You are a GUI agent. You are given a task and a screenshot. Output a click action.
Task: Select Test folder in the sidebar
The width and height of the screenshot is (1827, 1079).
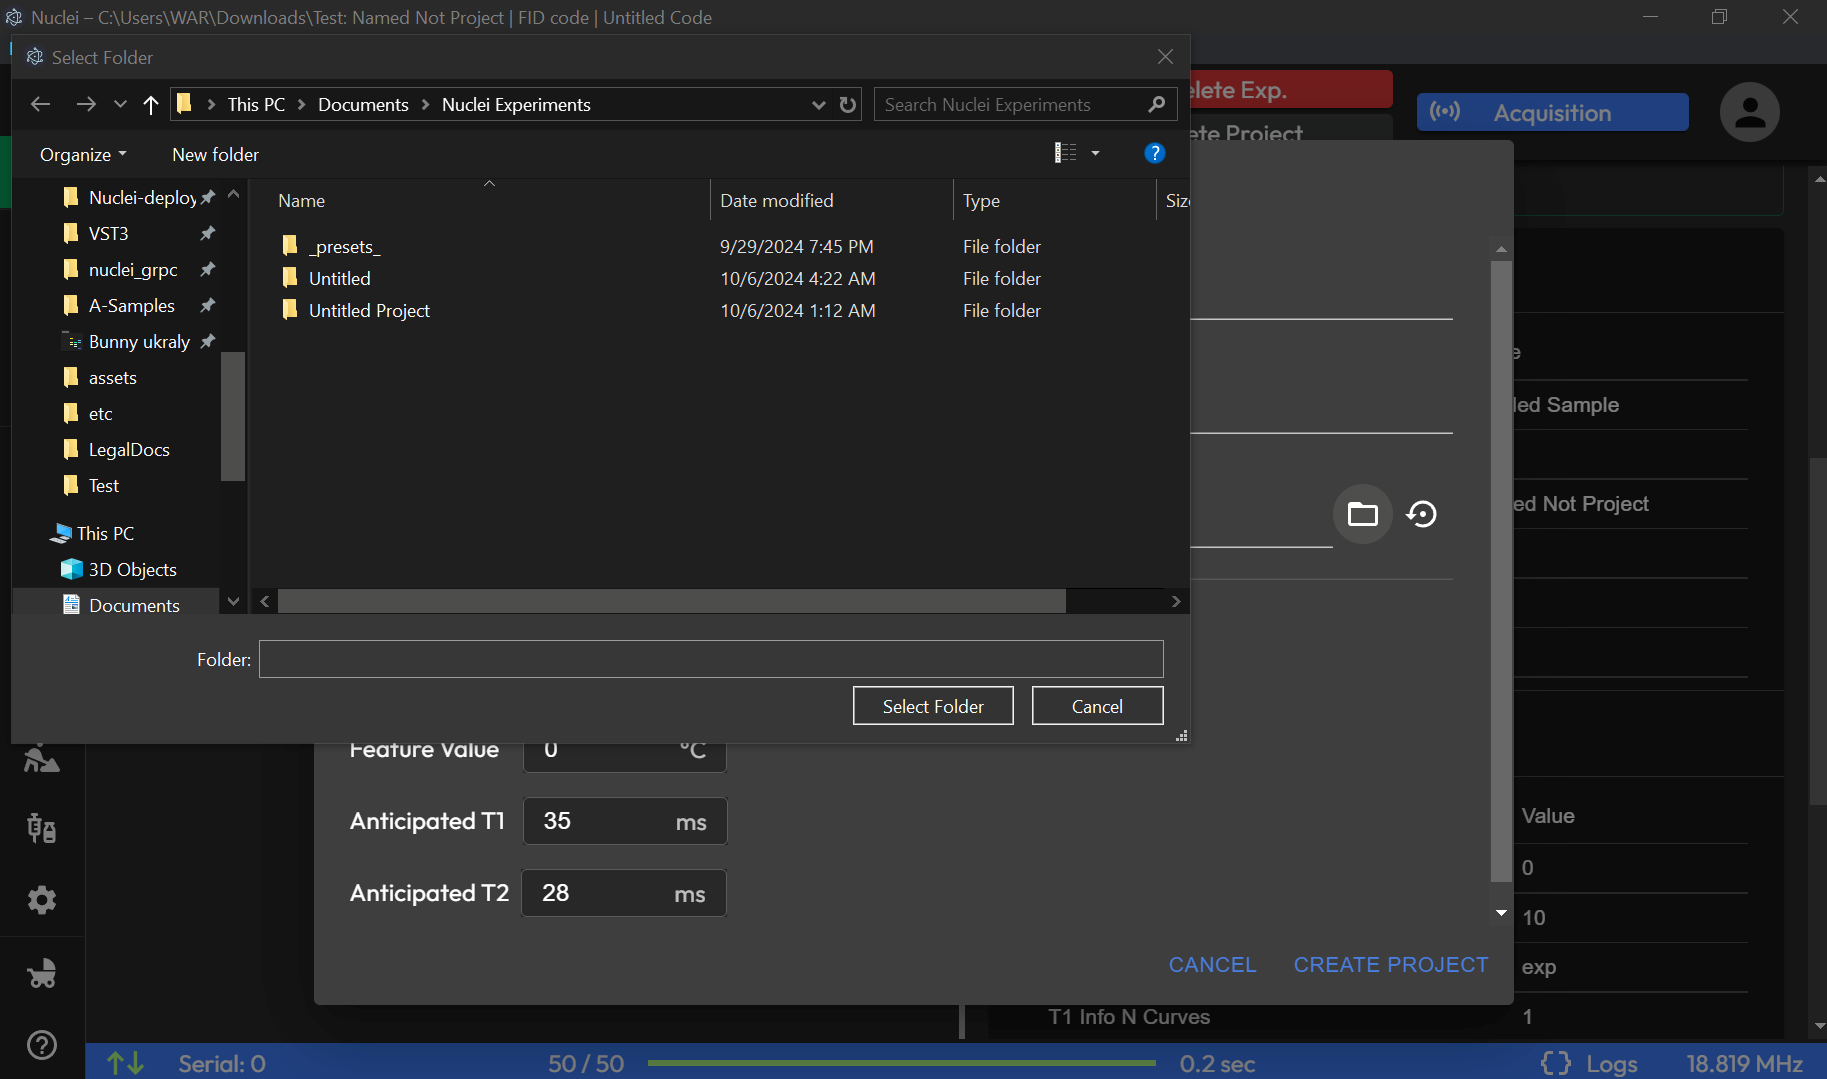coord(103,485)
